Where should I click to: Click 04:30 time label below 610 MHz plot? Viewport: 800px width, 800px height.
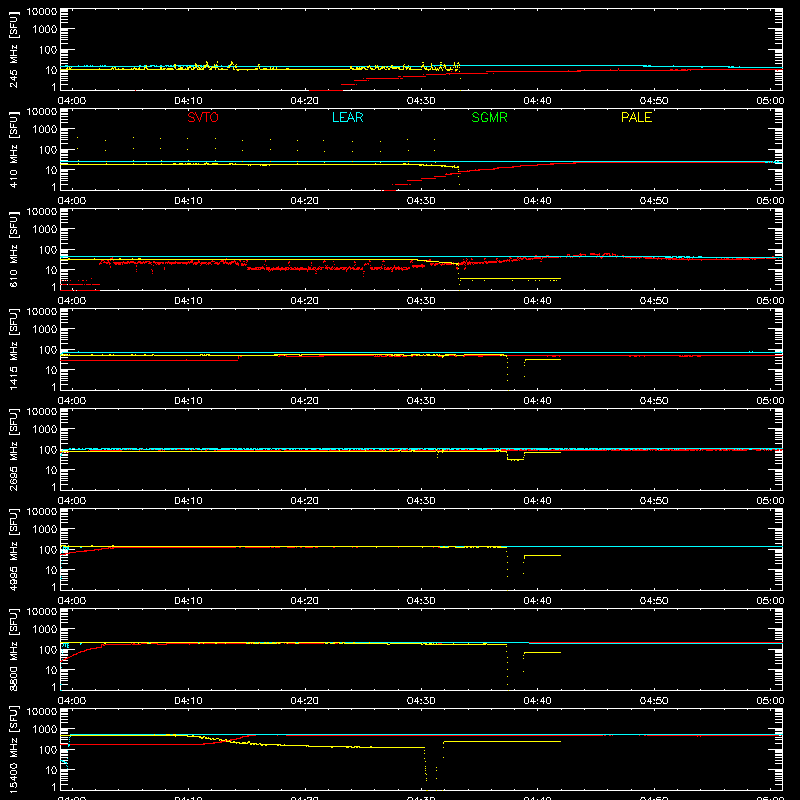[x=421, y=301]
